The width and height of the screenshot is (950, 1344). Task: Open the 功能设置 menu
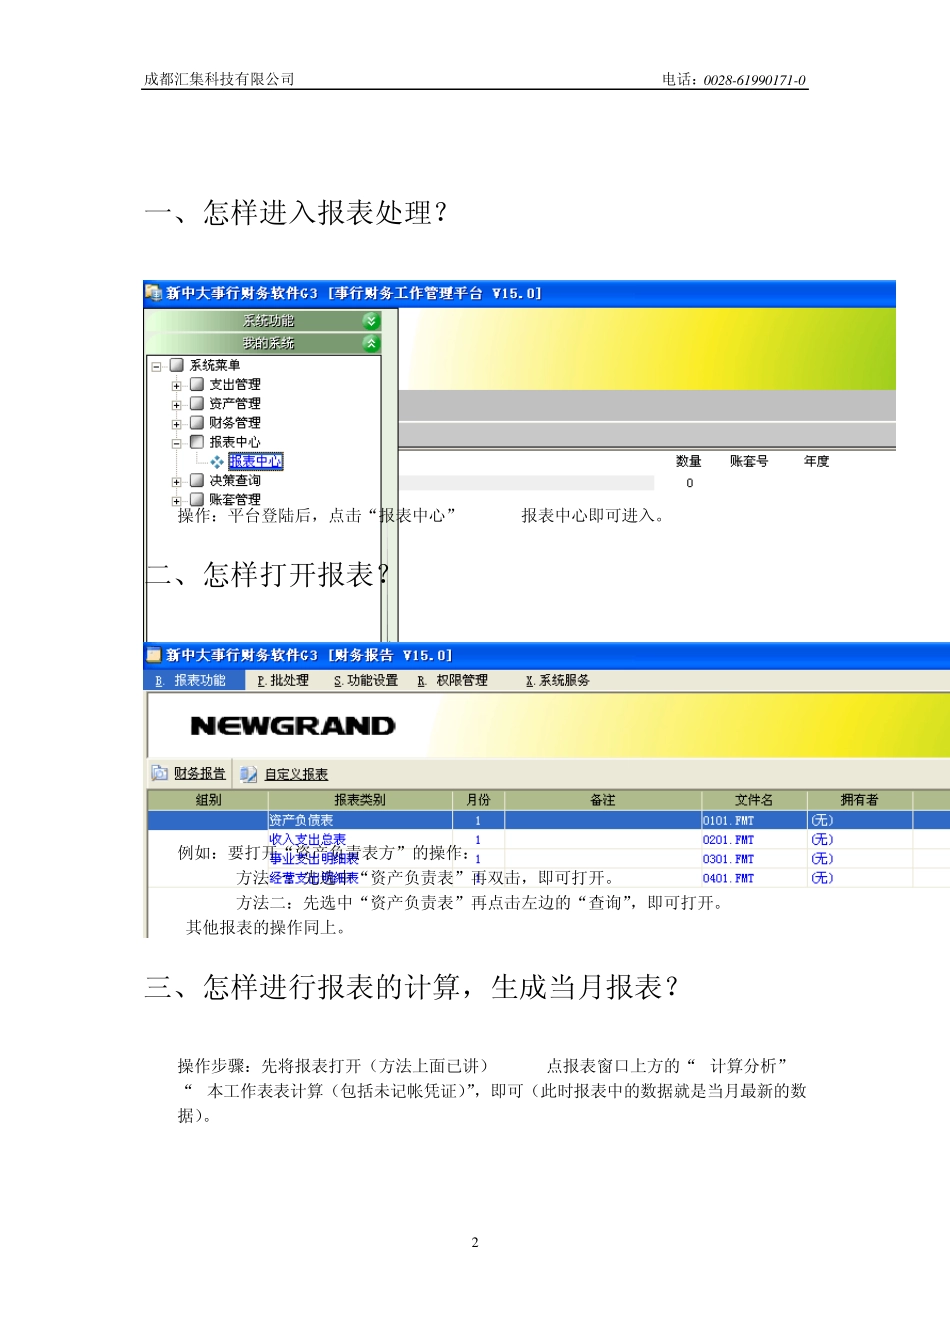point(366,680)
